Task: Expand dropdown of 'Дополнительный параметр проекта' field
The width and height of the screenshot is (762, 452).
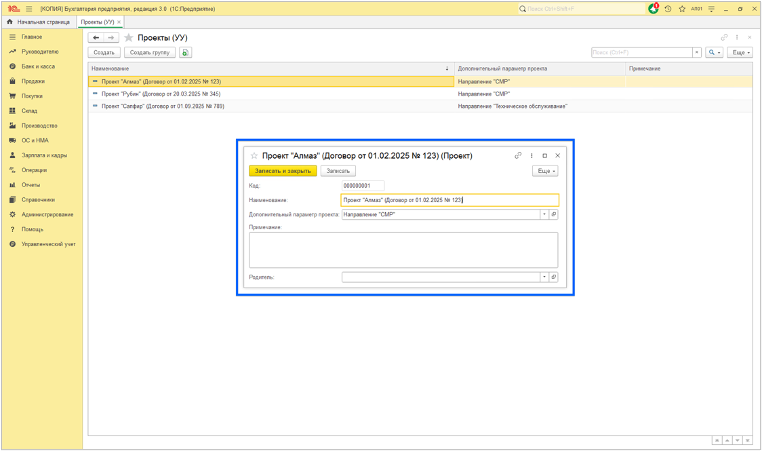Action: click(545, 214)
